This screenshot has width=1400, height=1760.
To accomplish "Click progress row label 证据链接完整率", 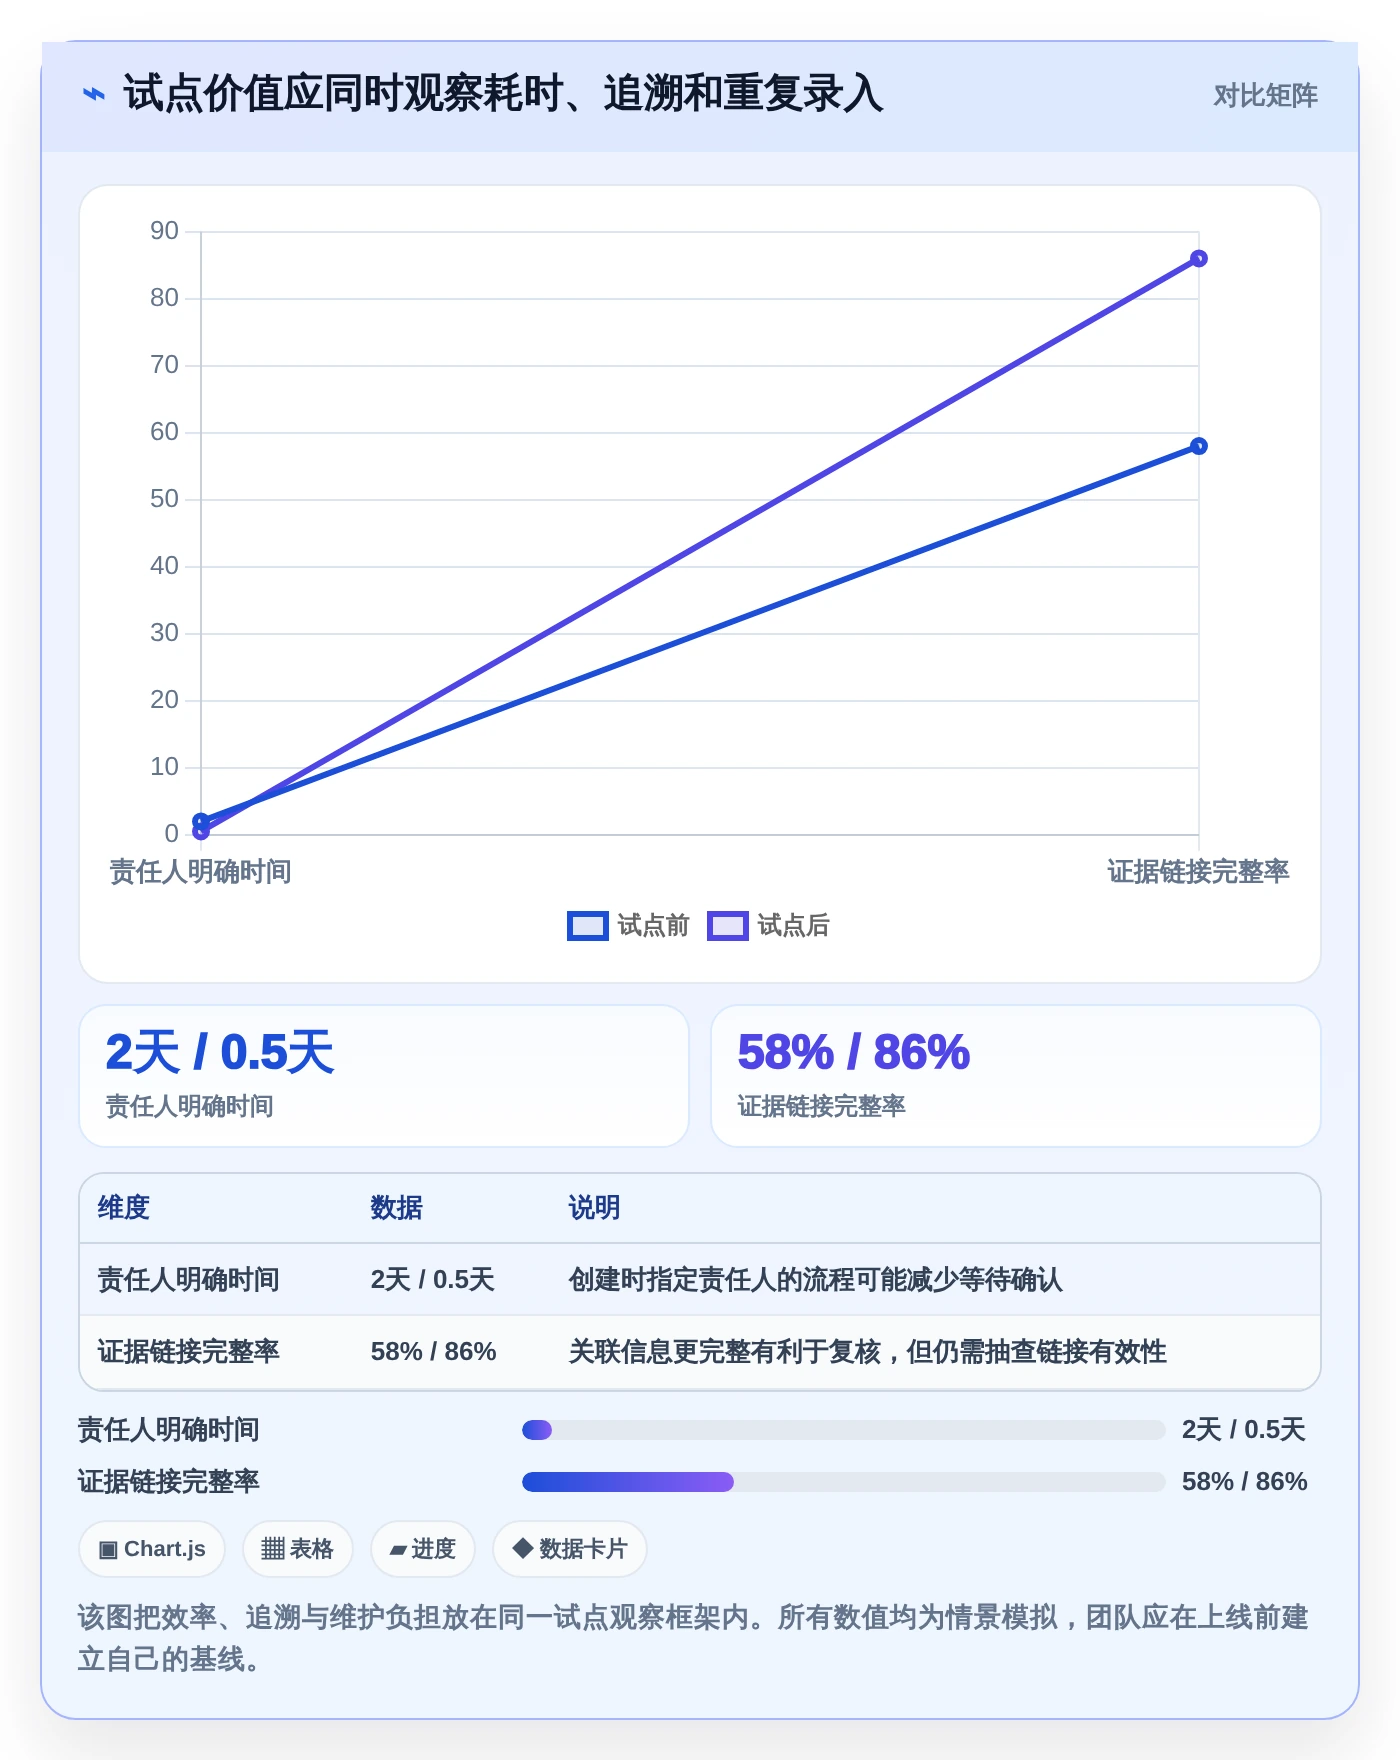I will pyautogui.click(x=169, y=1482).
